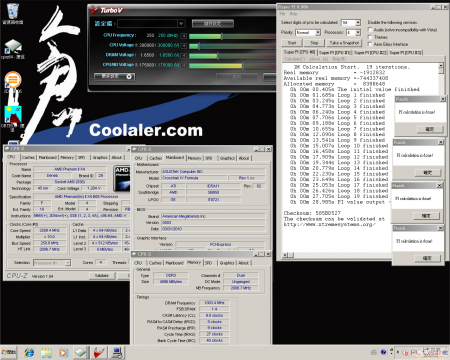Decrease CPU Voltage with its arrow button
The width and height of the screenshot is (450, 360).
tap(183, 45)
